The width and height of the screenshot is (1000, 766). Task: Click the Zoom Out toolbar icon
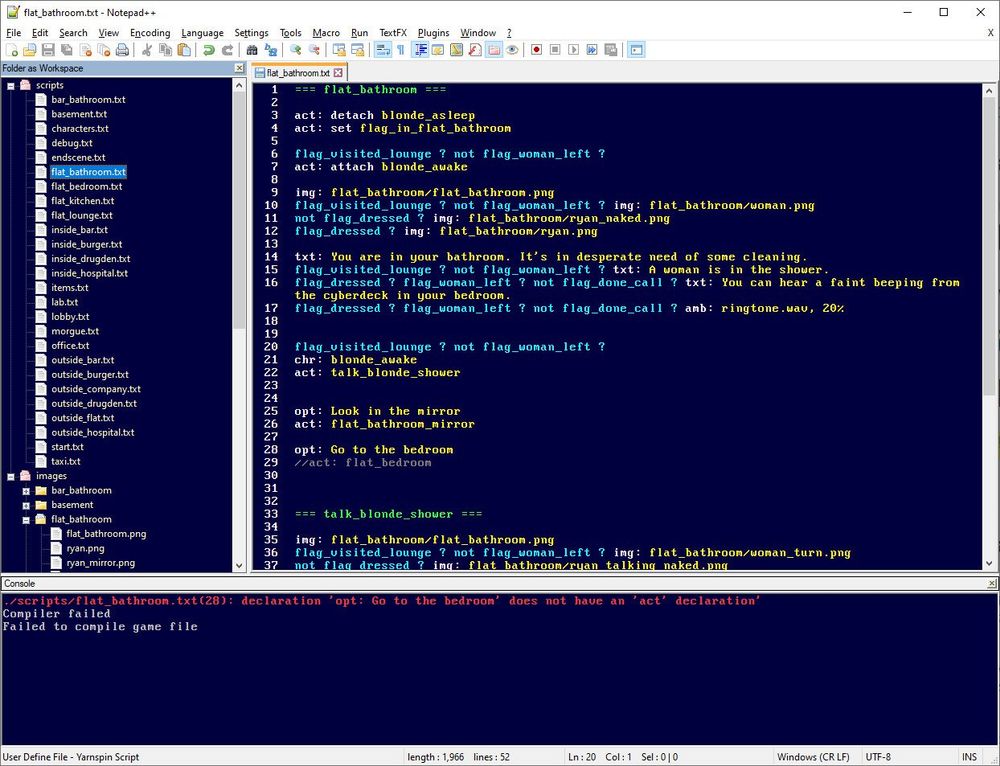point(314,50)
